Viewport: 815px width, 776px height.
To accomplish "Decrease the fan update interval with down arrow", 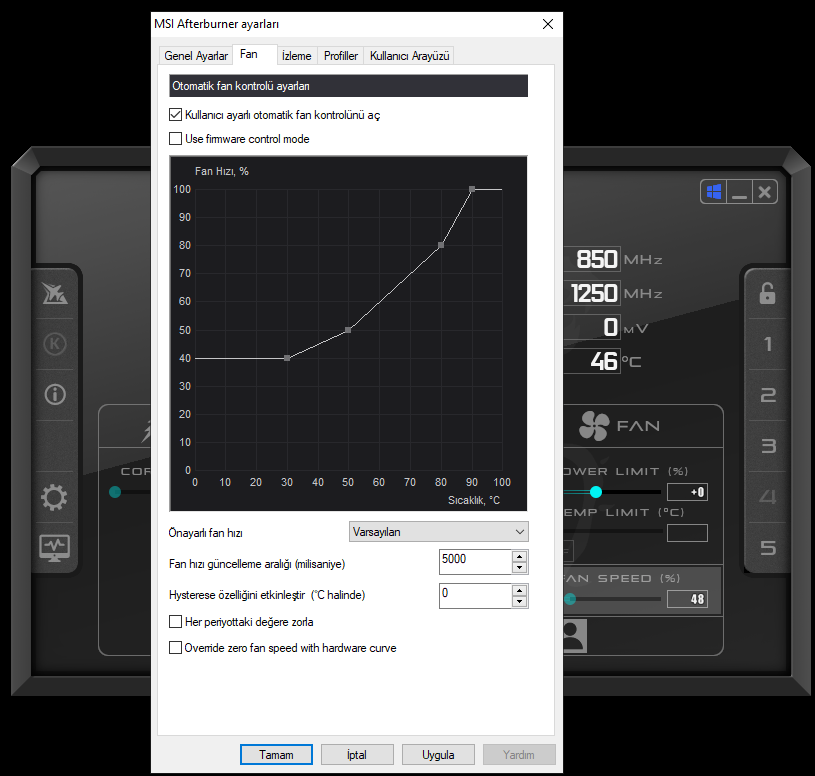I will pos(519,568).
